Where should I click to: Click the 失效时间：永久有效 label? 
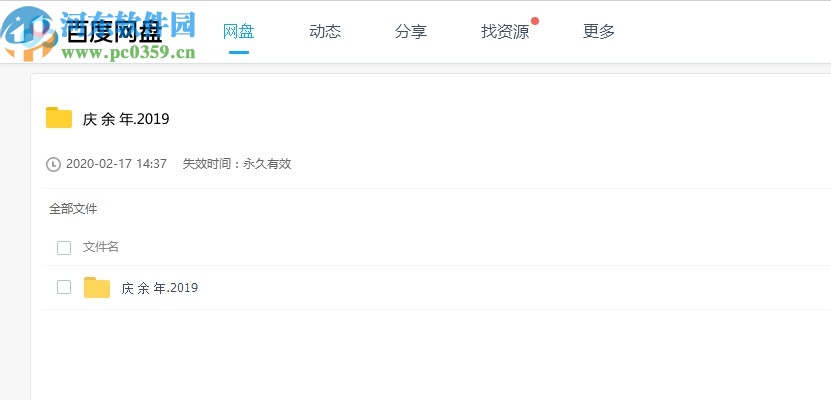[236, 164]
